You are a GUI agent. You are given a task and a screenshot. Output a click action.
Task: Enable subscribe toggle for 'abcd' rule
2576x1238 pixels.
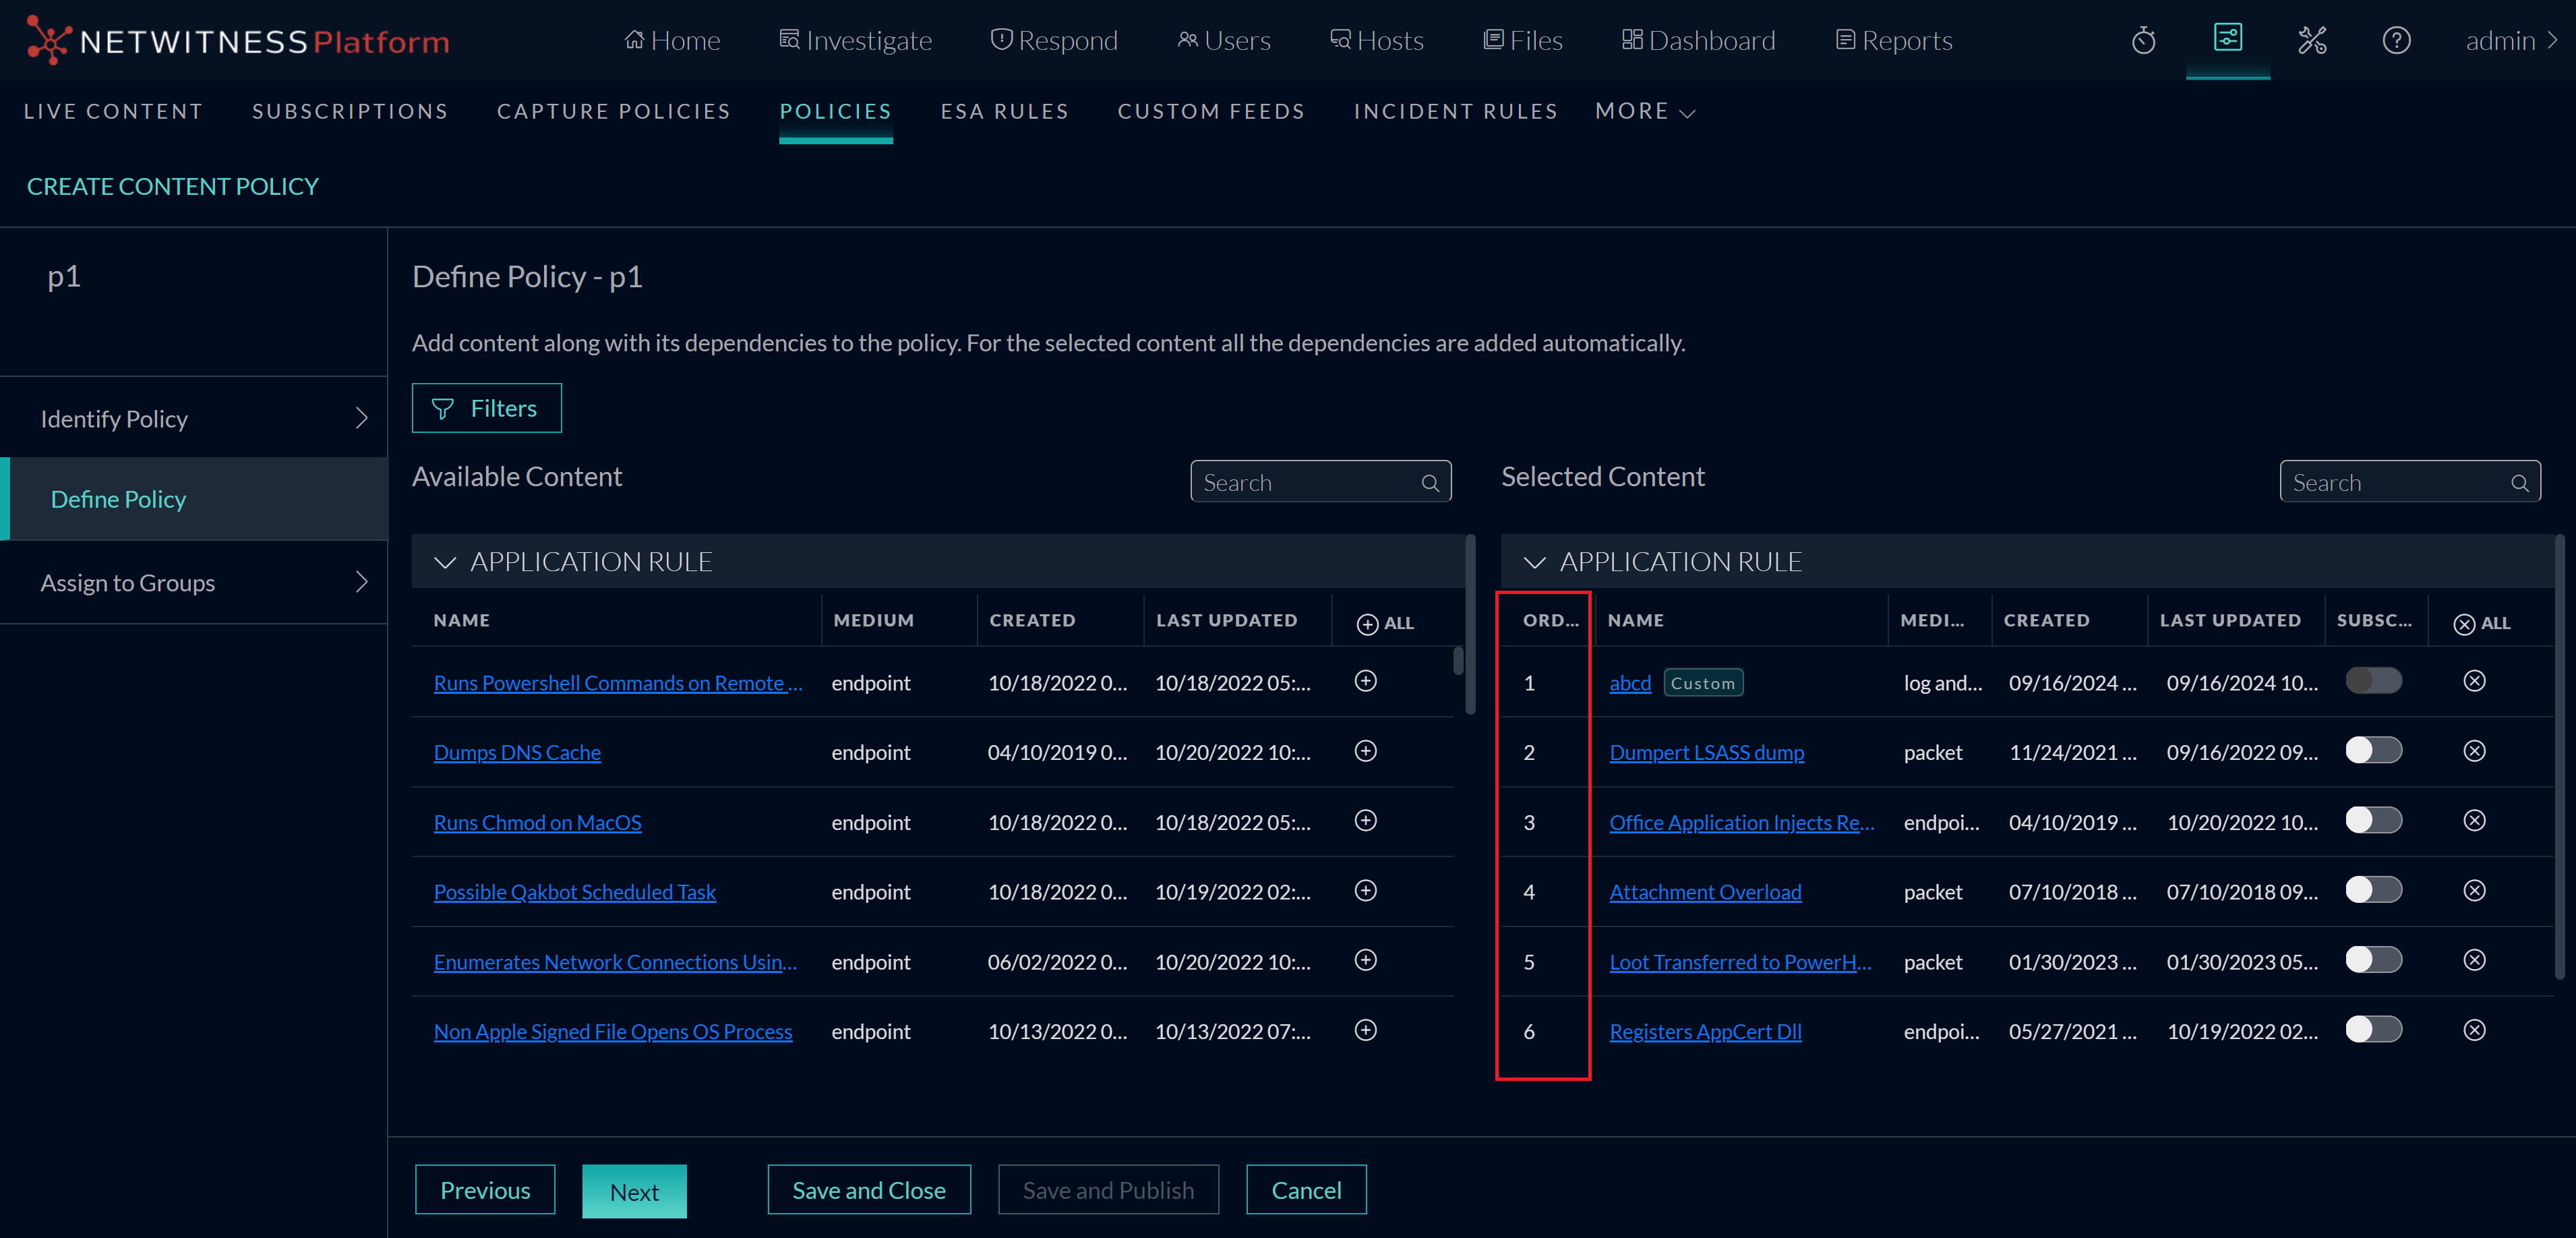2374,681
